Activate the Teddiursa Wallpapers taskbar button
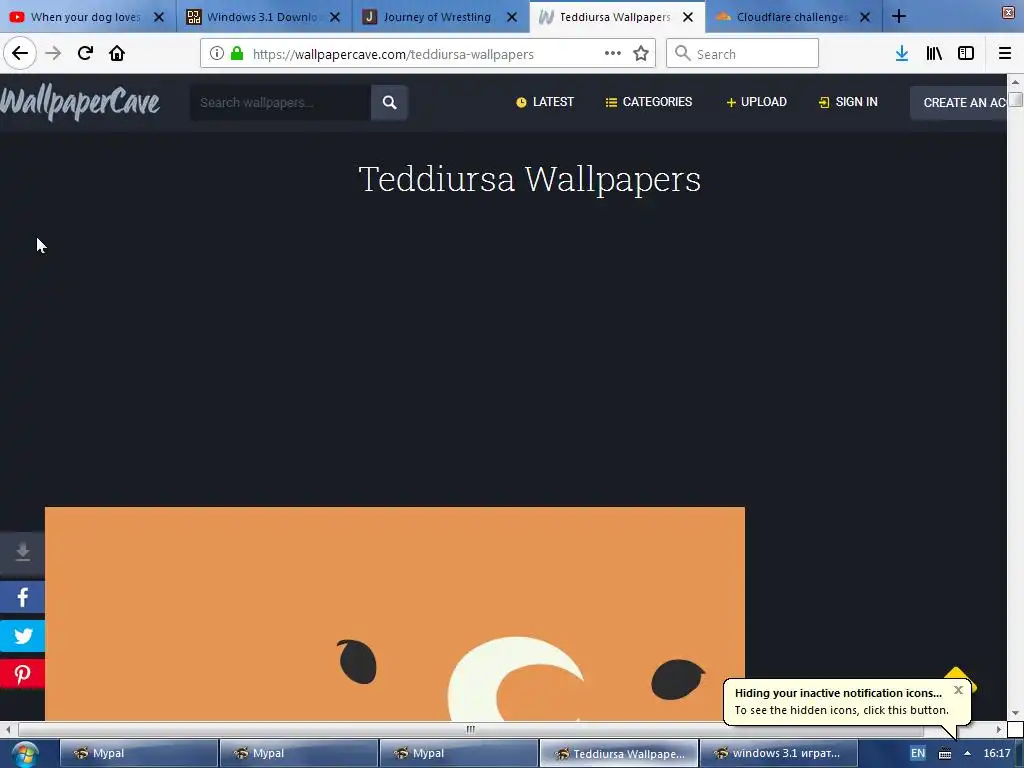 (x=618, y=754)
